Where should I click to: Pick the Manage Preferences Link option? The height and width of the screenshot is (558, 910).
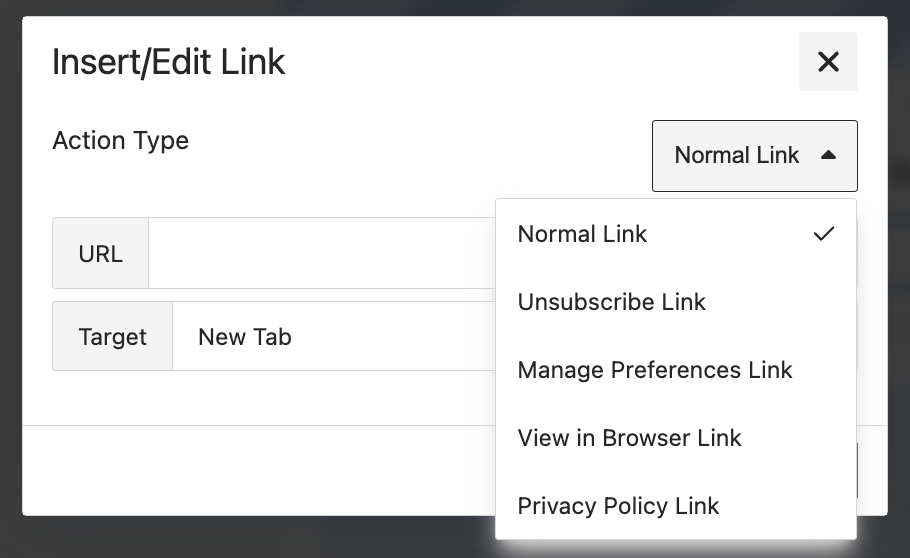click(655, 370)
